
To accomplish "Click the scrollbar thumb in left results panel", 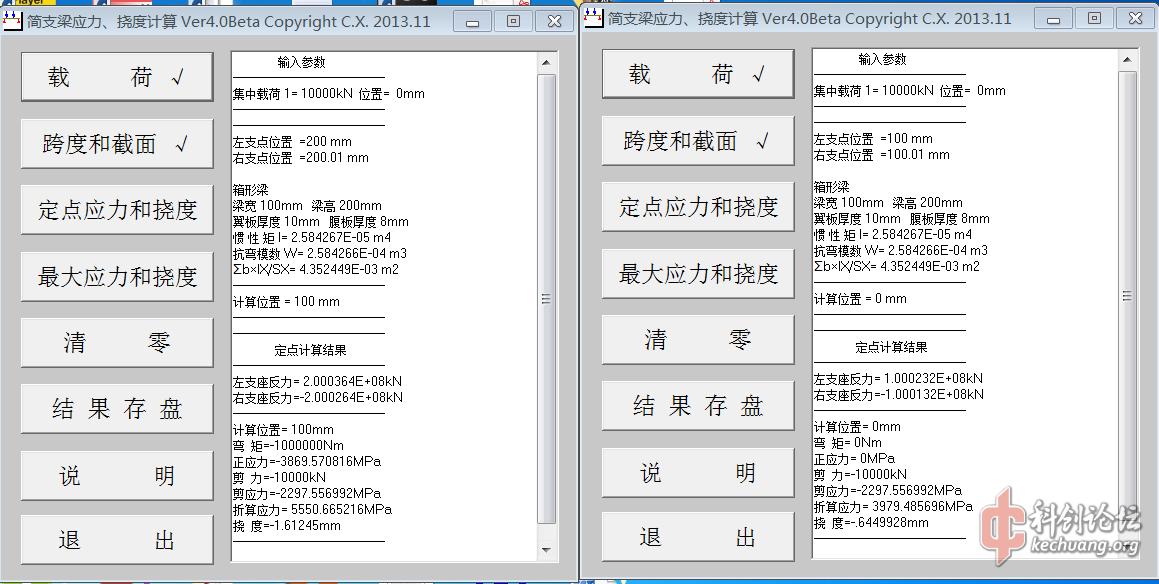I will (546, 298).
